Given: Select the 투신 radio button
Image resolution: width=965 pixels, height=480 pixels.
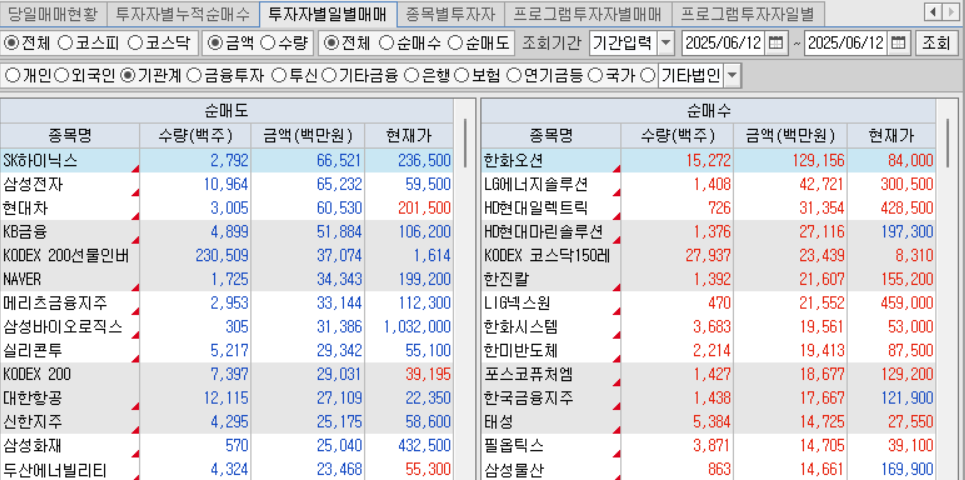Looking at the screenshot, I should [278, 76].
